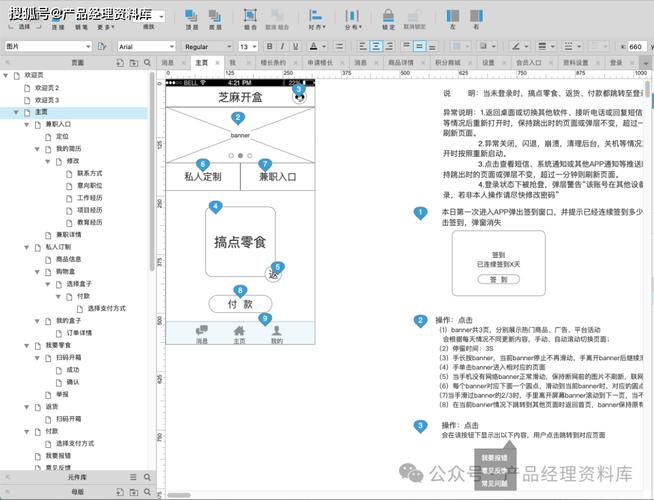Select the 付 款 button in the mockup

(240, 304)
